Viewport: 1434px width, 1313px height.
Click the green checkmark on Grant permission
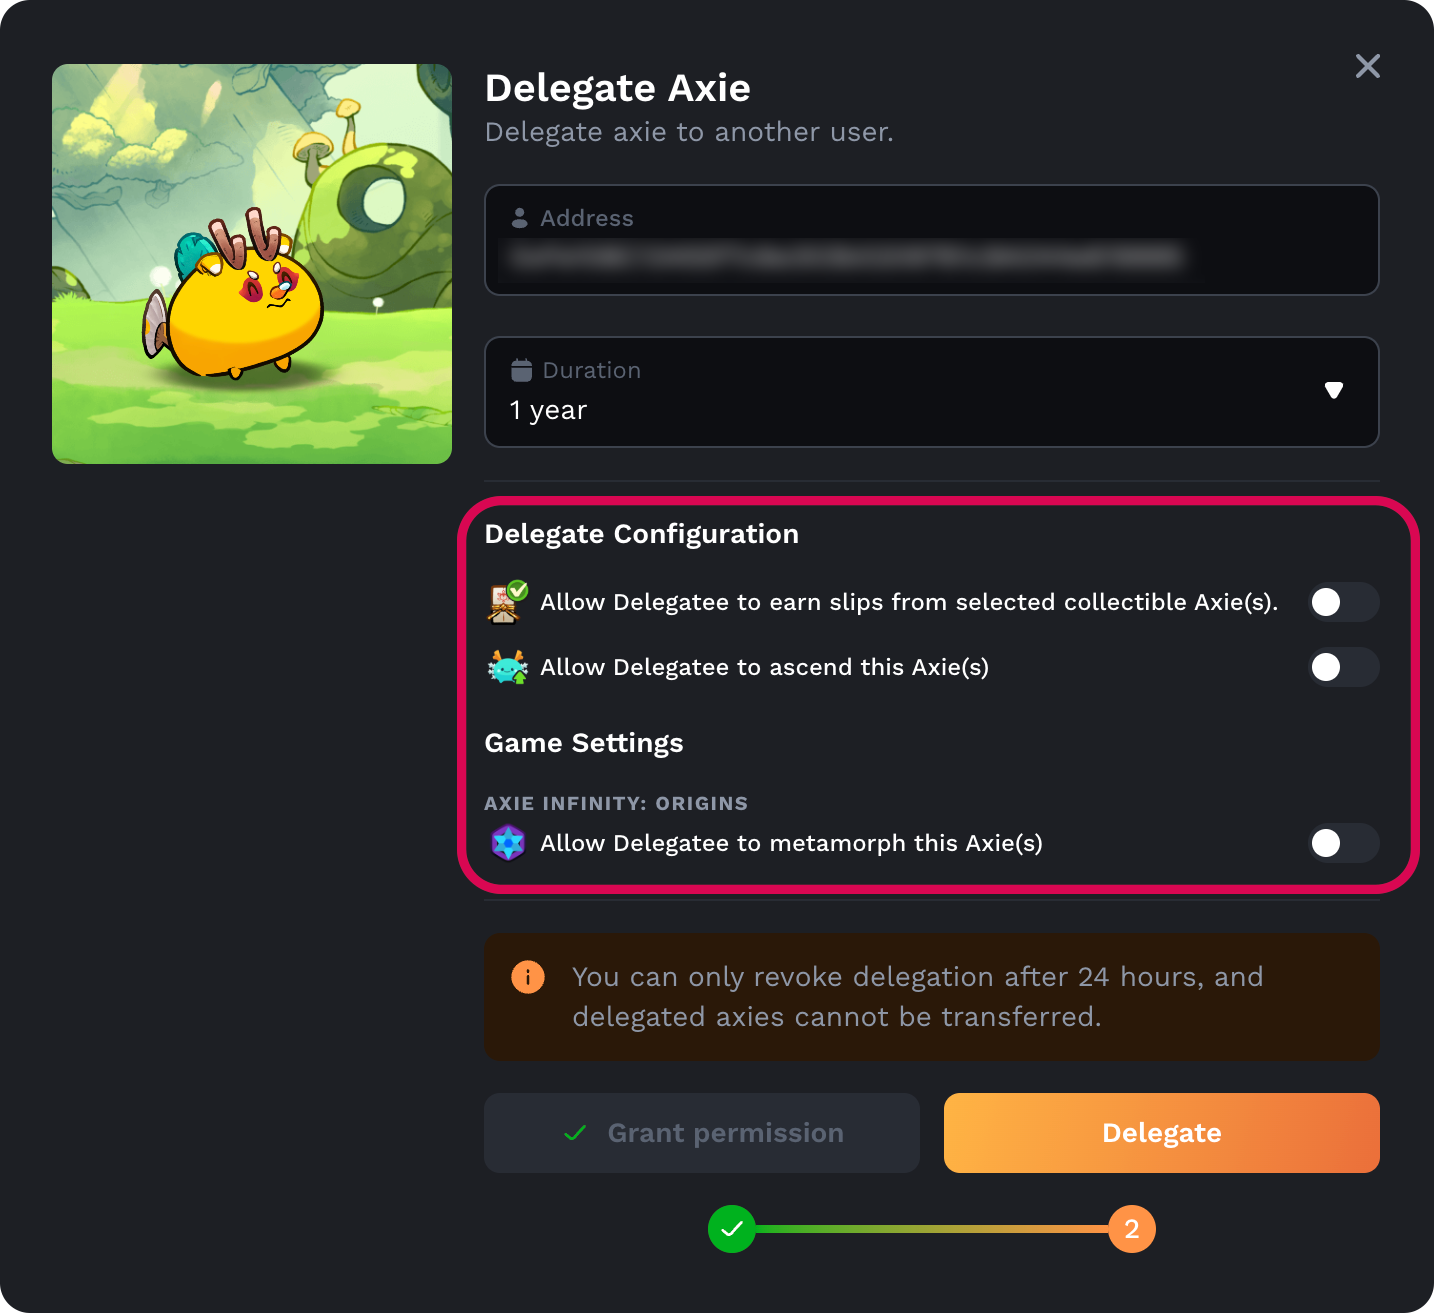(x=574, y=1133)
